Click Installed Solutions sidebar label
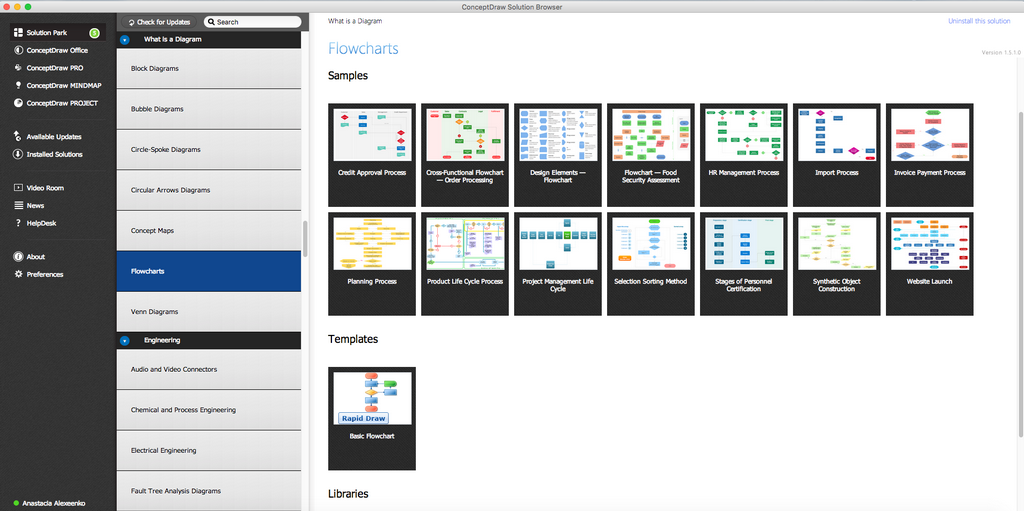The height and width of the screenshot is (511, 1024). tap(55, 154)
